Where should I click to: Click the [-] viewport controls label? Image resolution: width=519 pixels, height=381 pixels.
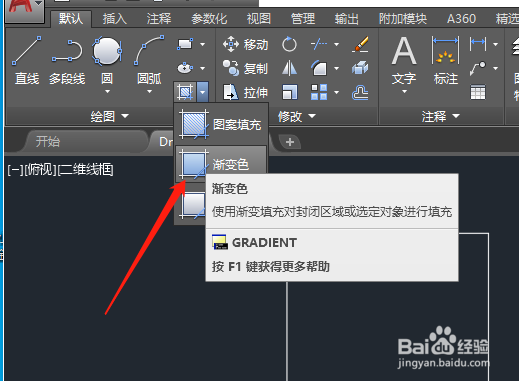15,170
